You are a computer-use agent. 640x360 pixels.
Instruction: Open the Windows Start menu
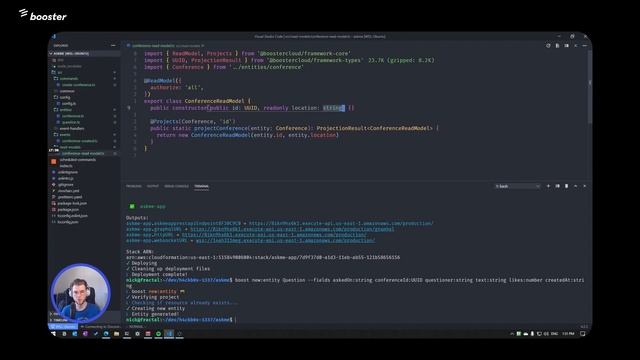tap(53, 333)
